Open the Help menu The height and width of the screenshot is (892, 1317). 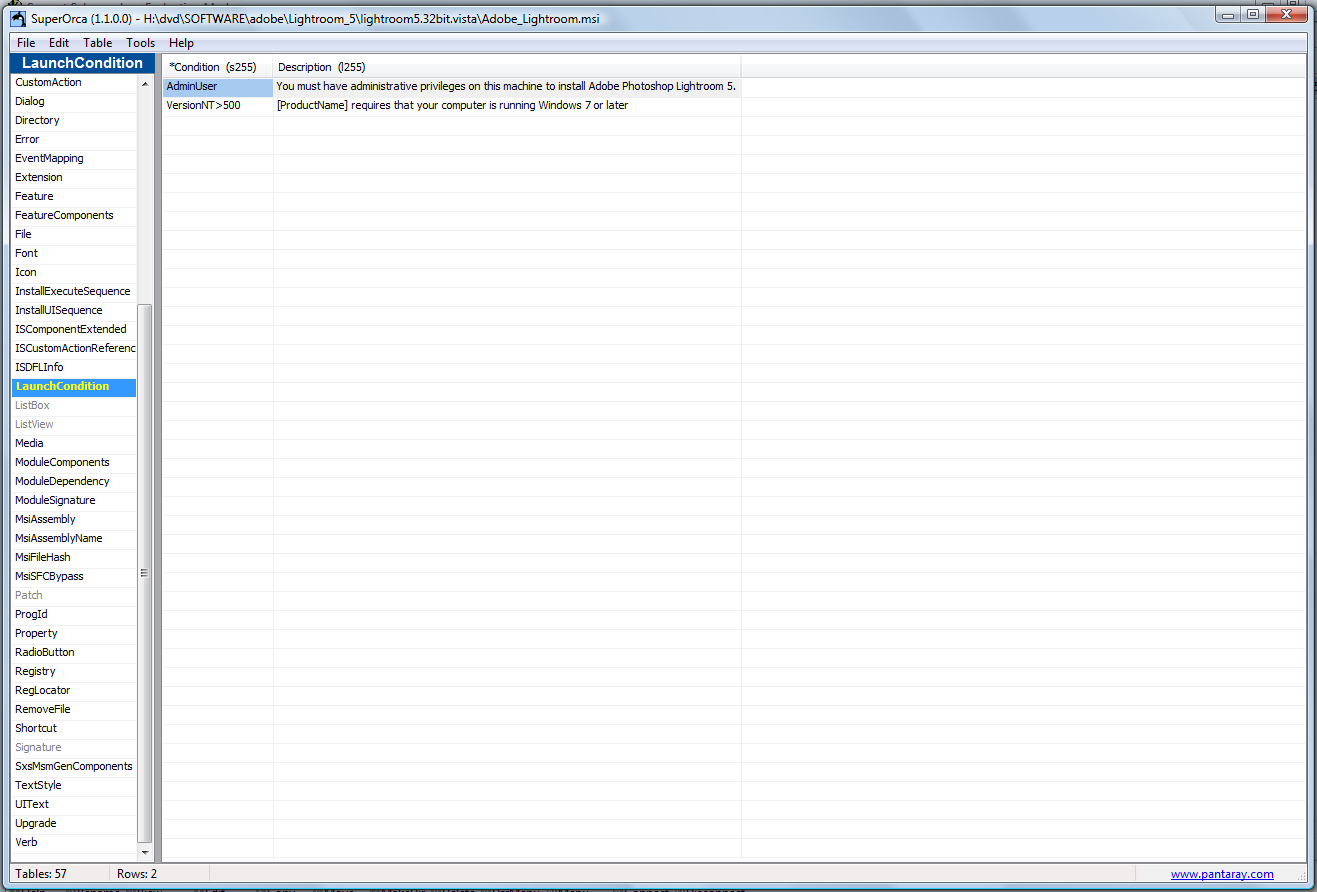pos(181,43)
